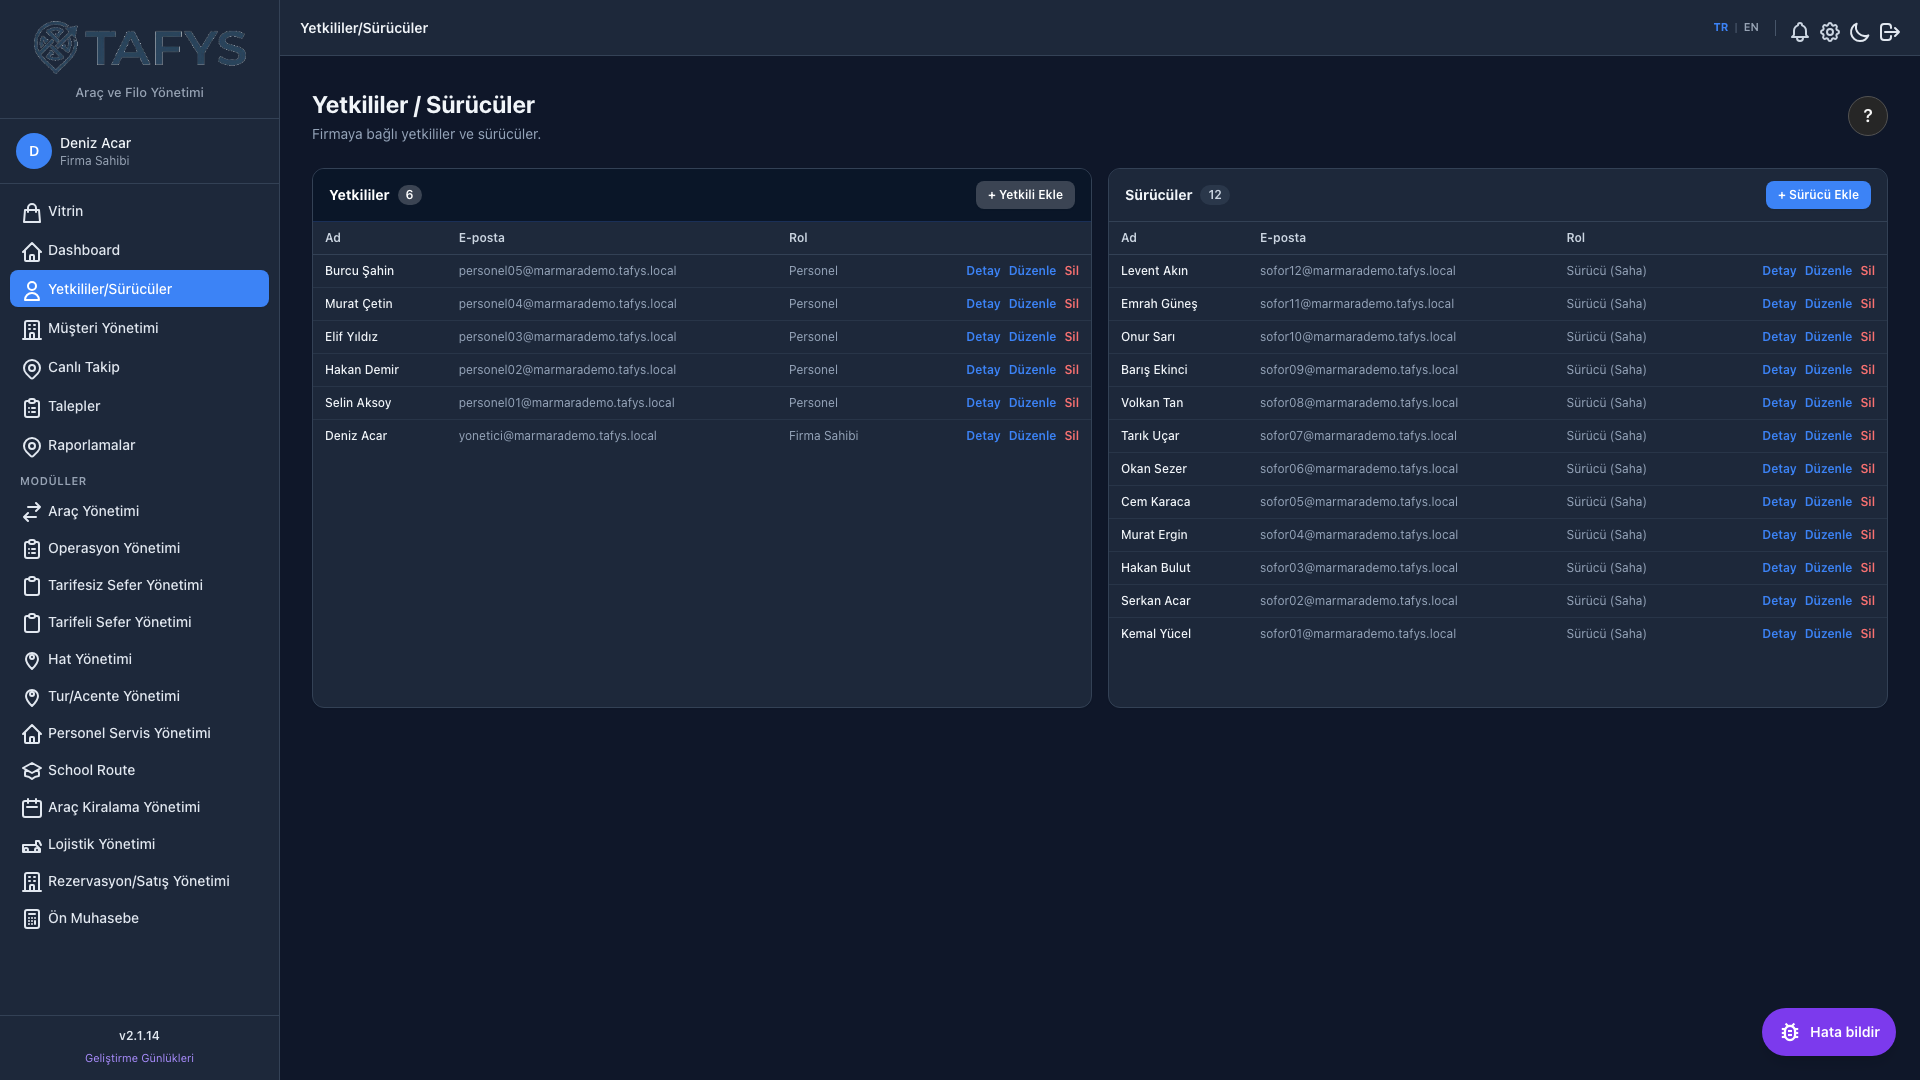Image resolution: width=1920 pixels, height=1080 pixels.
Task: Click email sofor09@marmarademo.tafys.local
Action: coord(1358,370)
